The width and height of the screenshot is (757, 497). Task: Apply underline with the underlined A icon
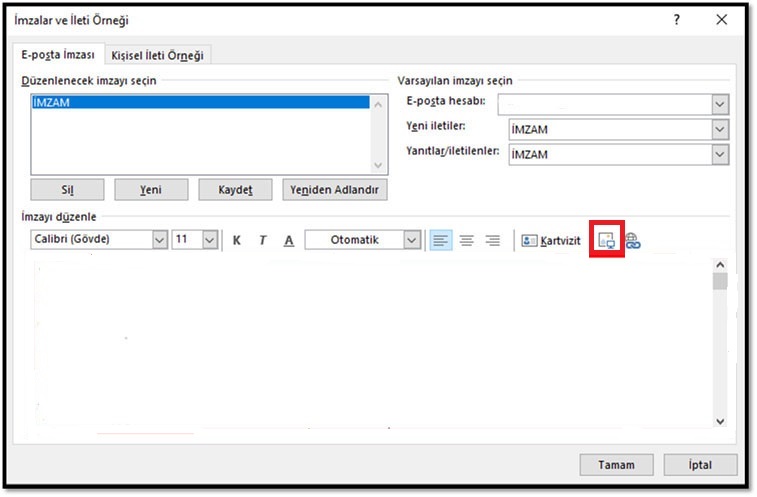tap(289, 240)
